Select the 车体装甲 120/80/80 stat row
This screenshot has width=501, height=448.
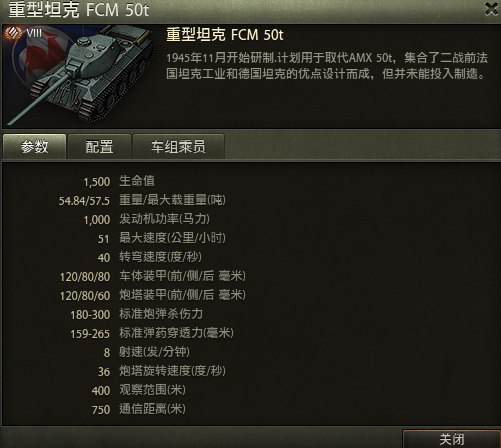click(153, 276)
